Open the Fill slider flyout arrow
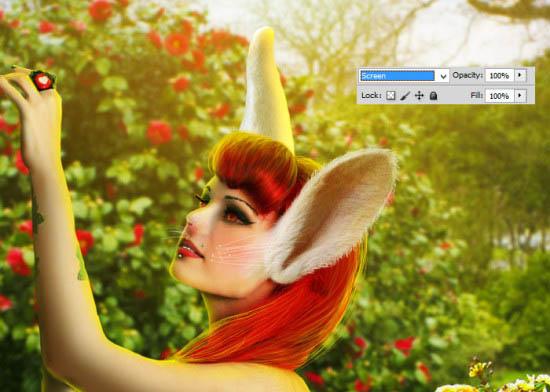This screenshot has height=392, width=550. 520,96
